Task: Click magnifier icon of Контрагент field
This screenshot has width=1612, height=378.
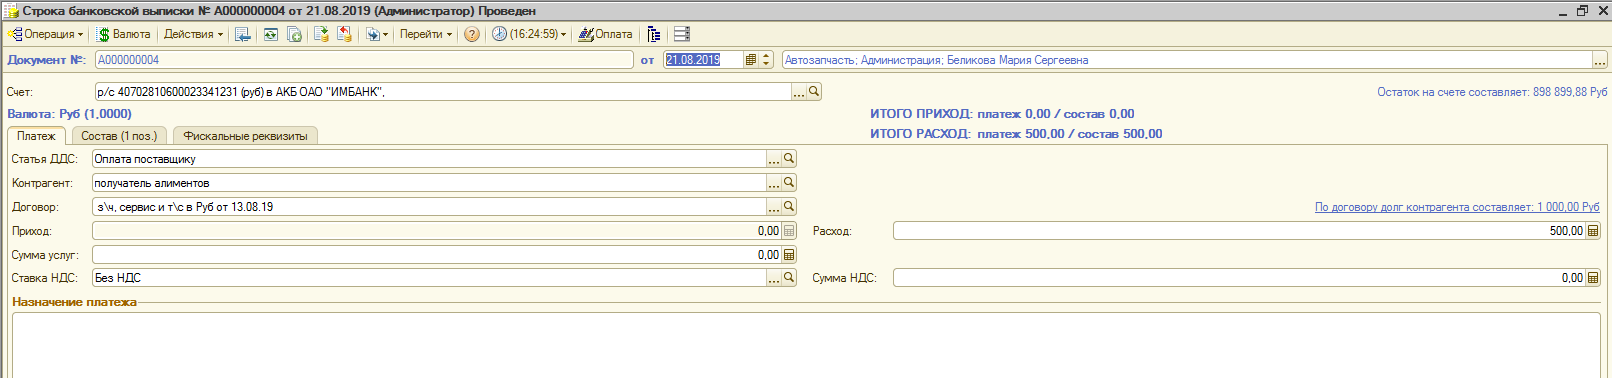Action: click(789, 183)
